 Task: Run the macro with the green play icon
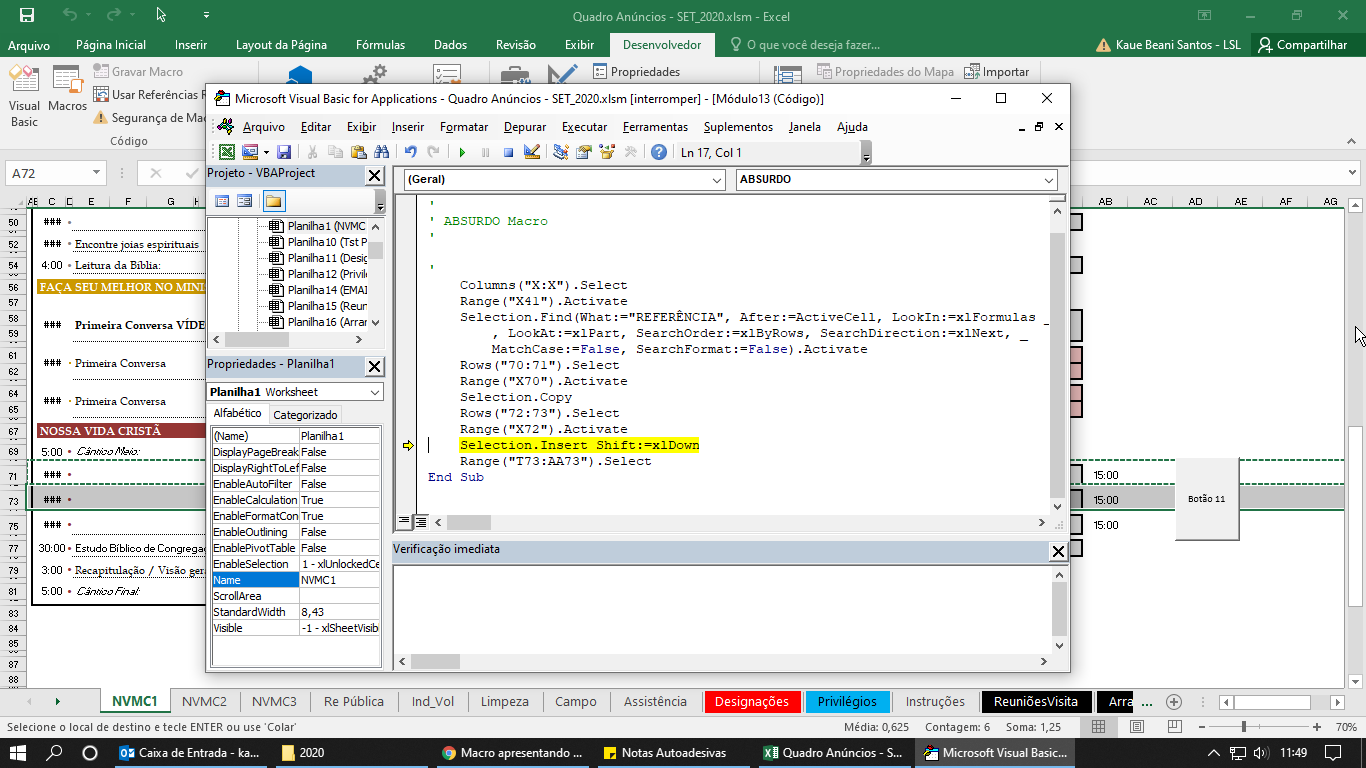[462, 152]
